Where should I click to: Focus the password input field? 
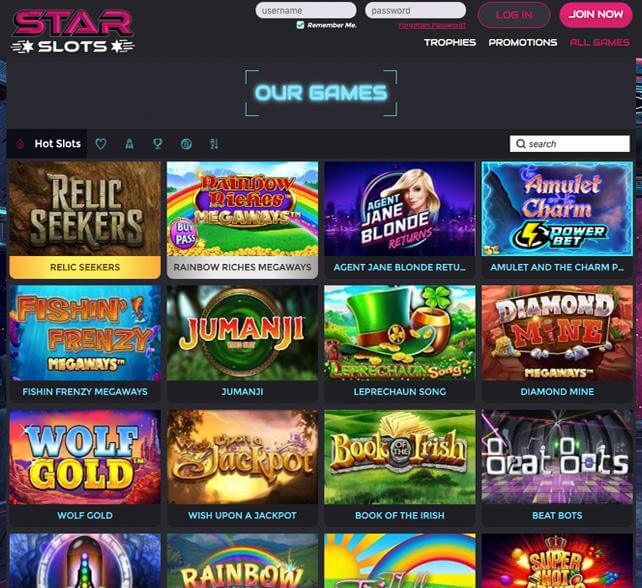coord(416,10)
